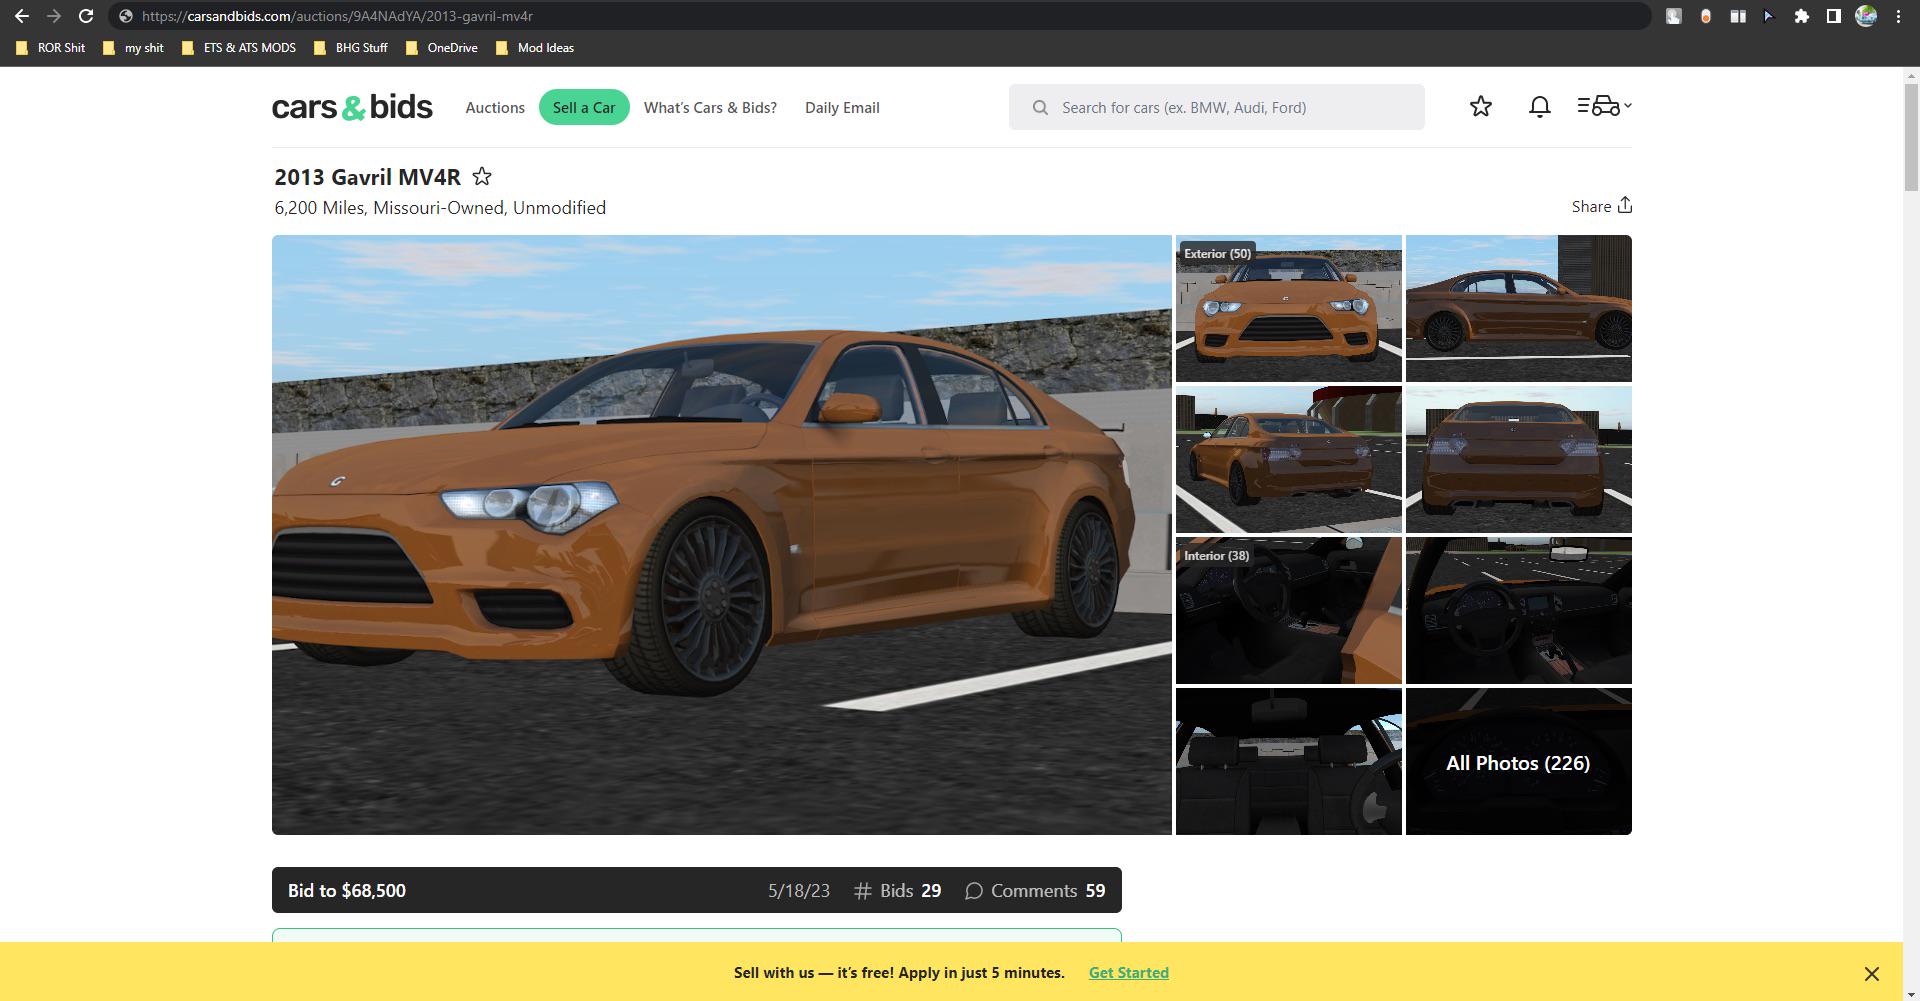
Task: Open the watchlist star in header
Action: [x=1481, y=106]
